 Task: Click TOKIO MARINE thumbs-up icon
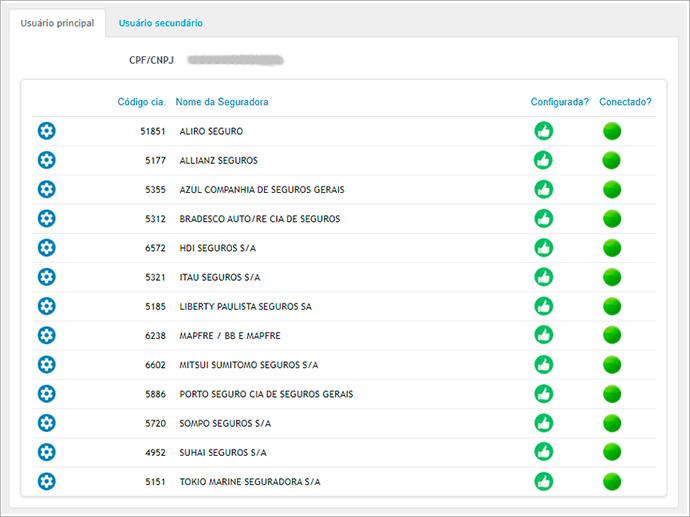[544, 481]
